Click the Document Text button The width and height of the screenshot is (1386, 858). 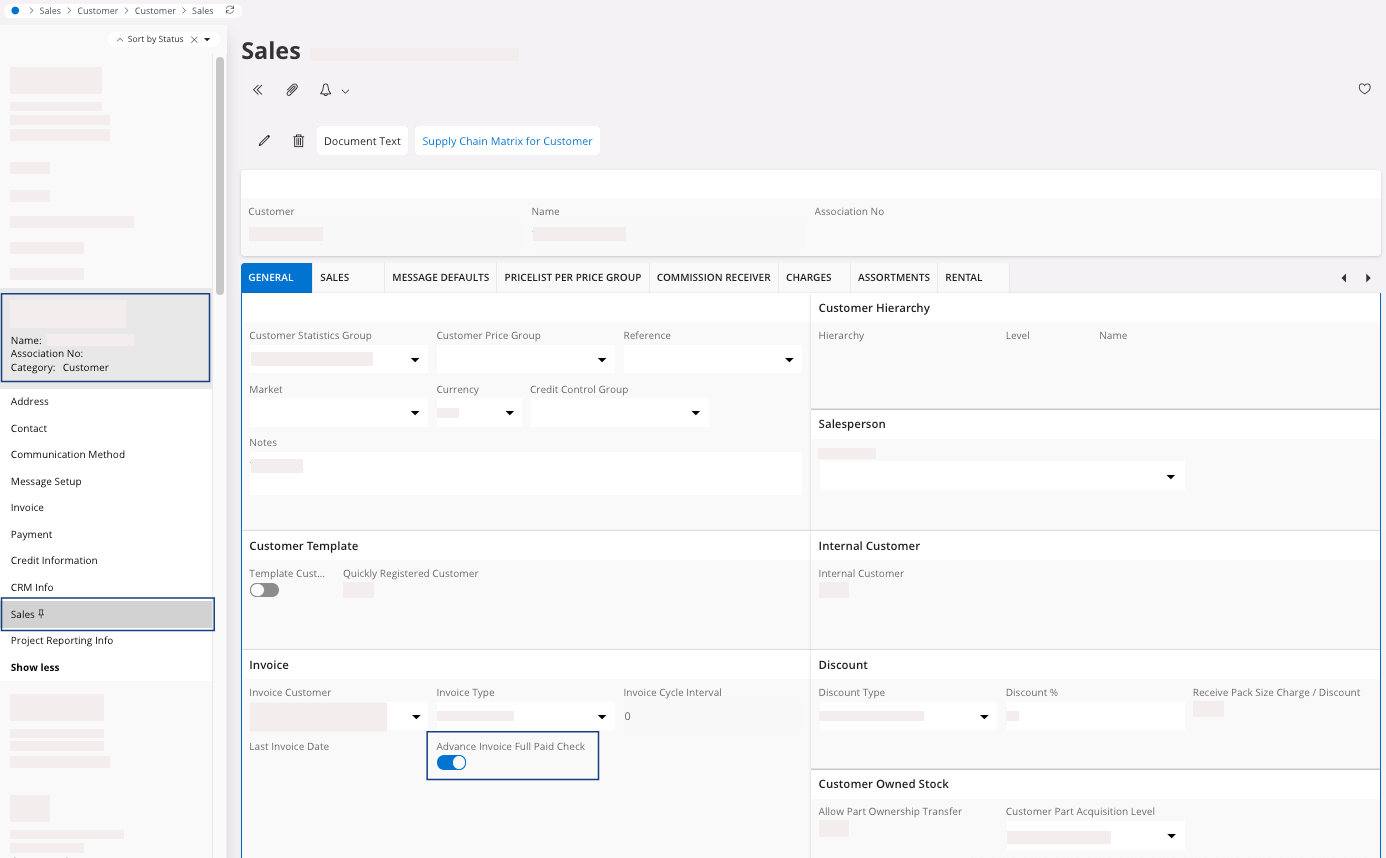(x=362, y=141)
